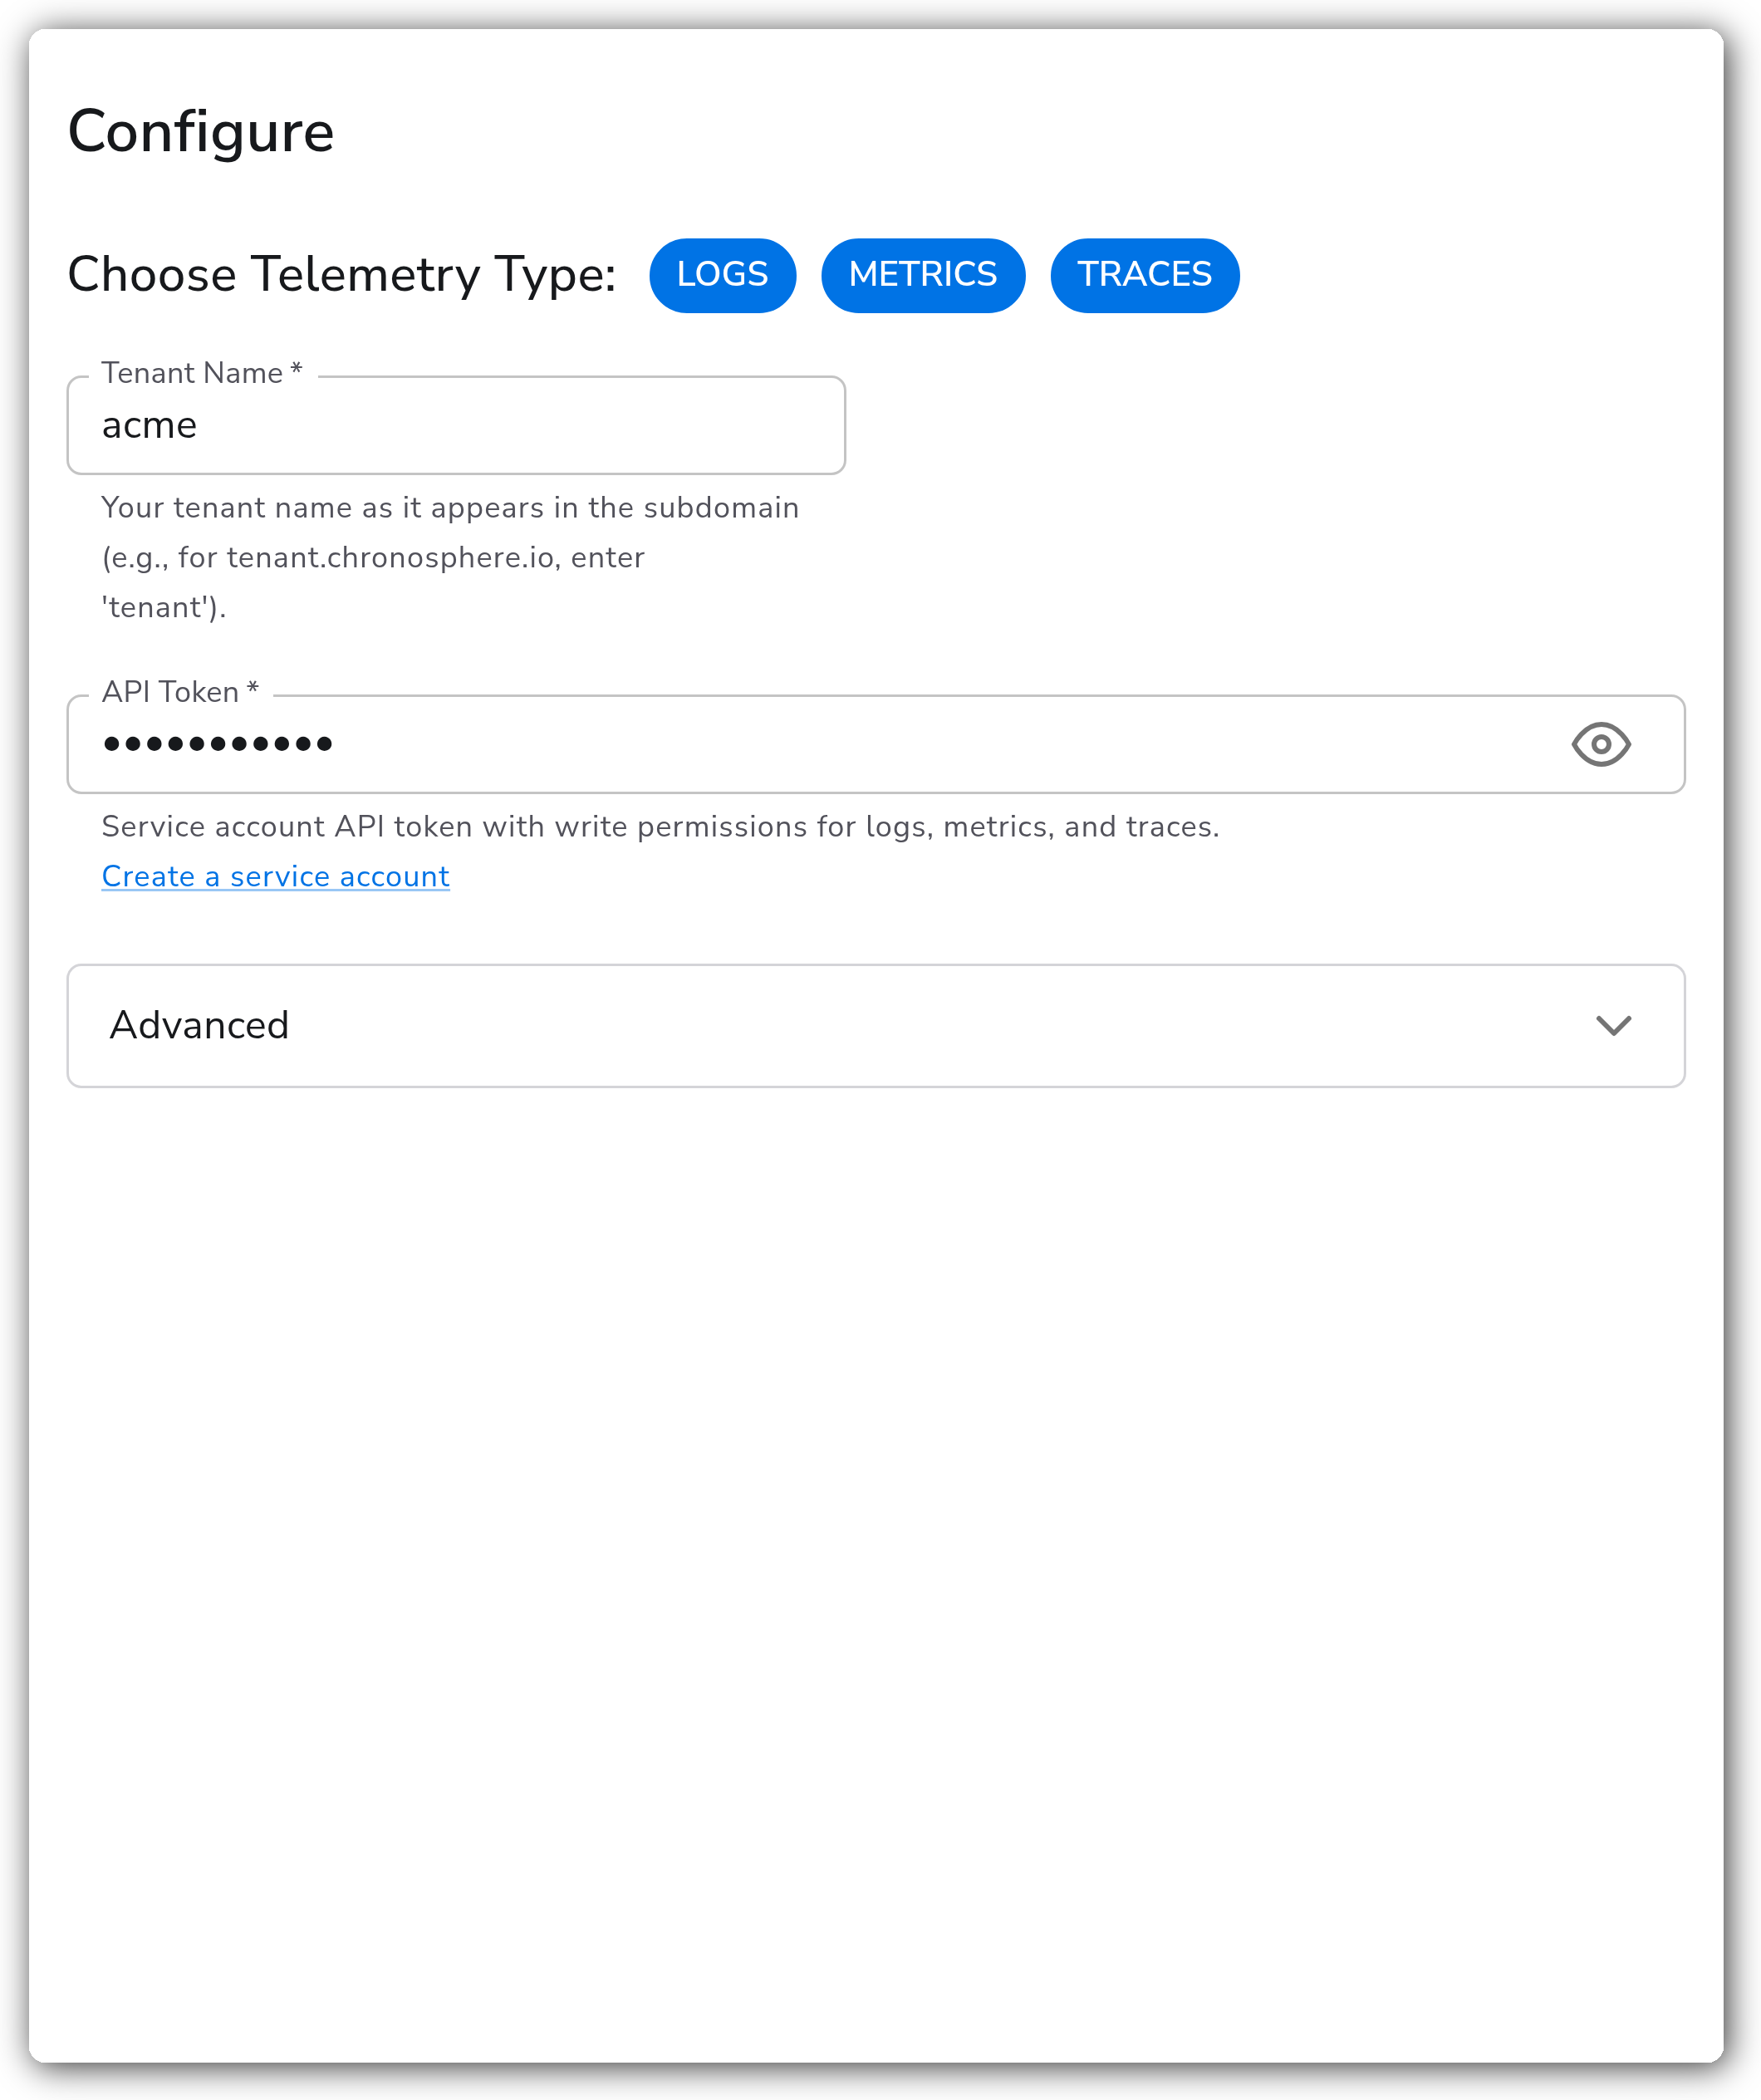
Task: Click the 'Choose Telemetry Type:' label
Action: click(x=341, y=275)
